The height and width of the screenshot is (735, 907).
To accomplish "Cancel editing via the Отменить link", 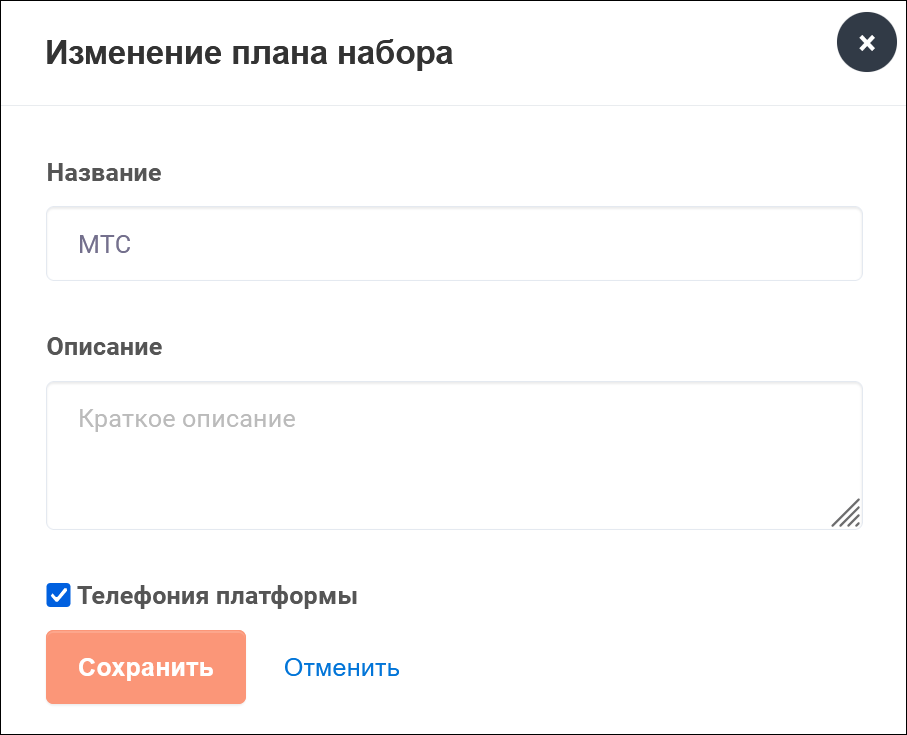I will pos(341,667).
